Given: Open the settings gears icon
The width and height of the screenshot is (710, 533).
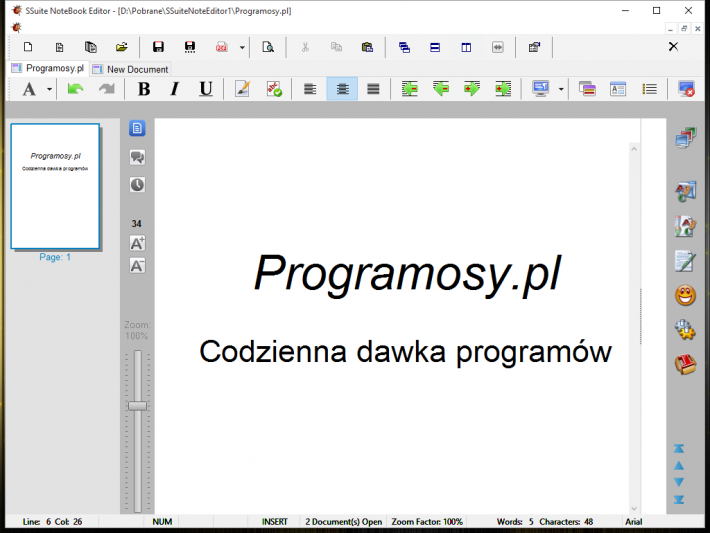Looking at the screenshot, I should click(685, 330).
